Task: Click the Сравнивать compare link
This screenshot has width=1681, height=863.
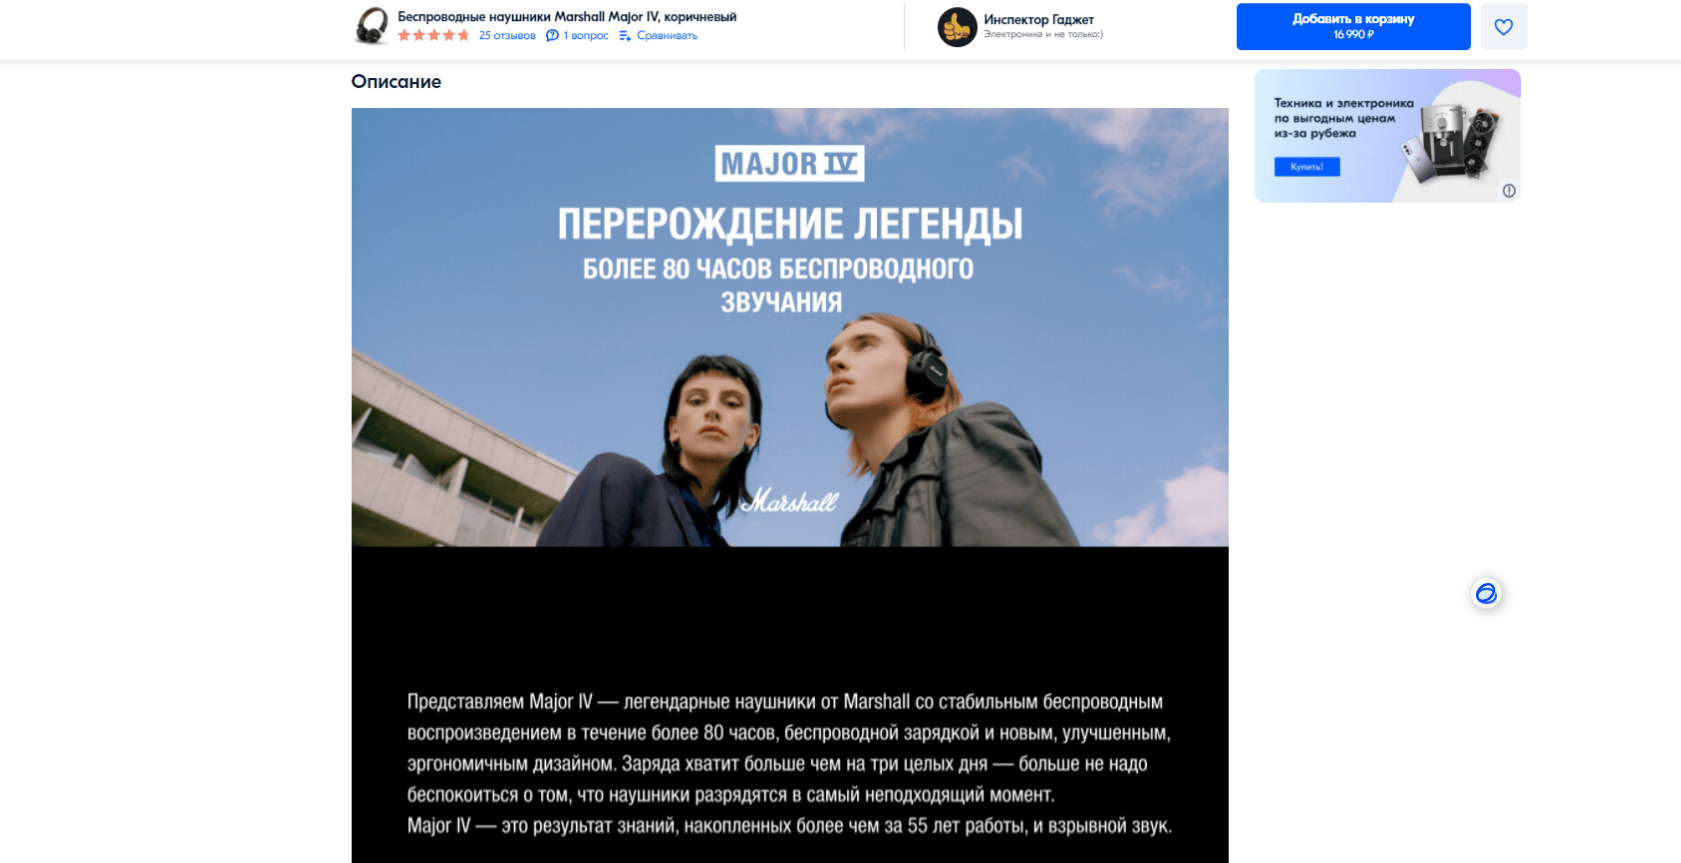Action: coord(667,36)
